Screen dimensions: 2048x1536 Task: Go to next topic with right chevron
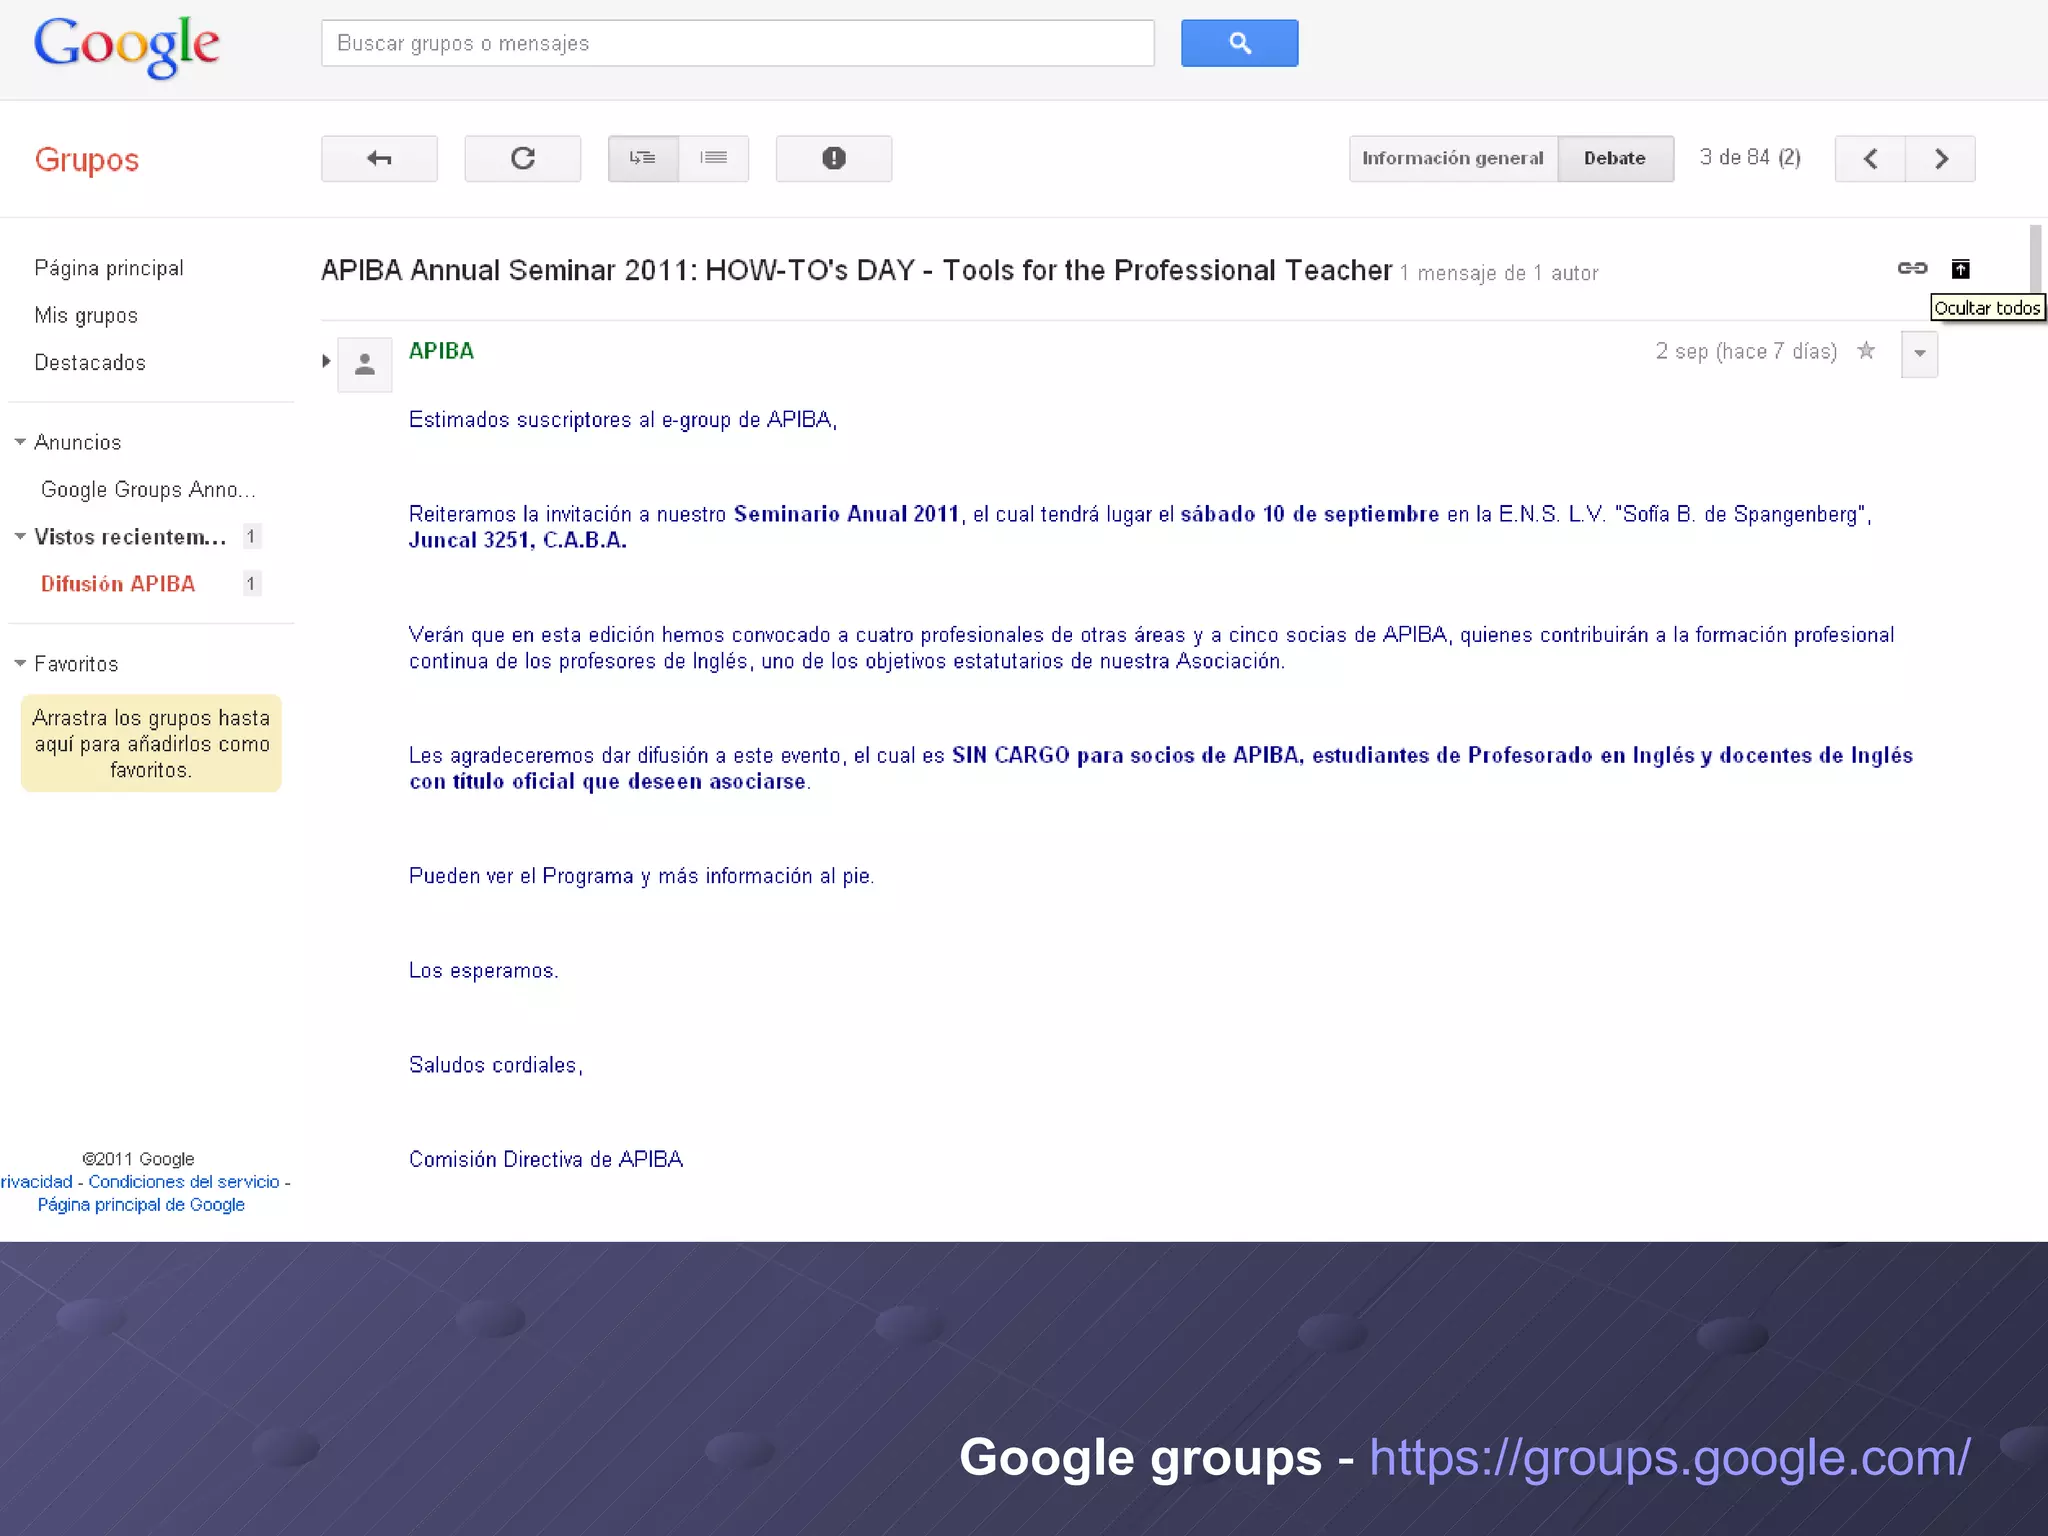pyautogui.click(x=1941, y=158)
